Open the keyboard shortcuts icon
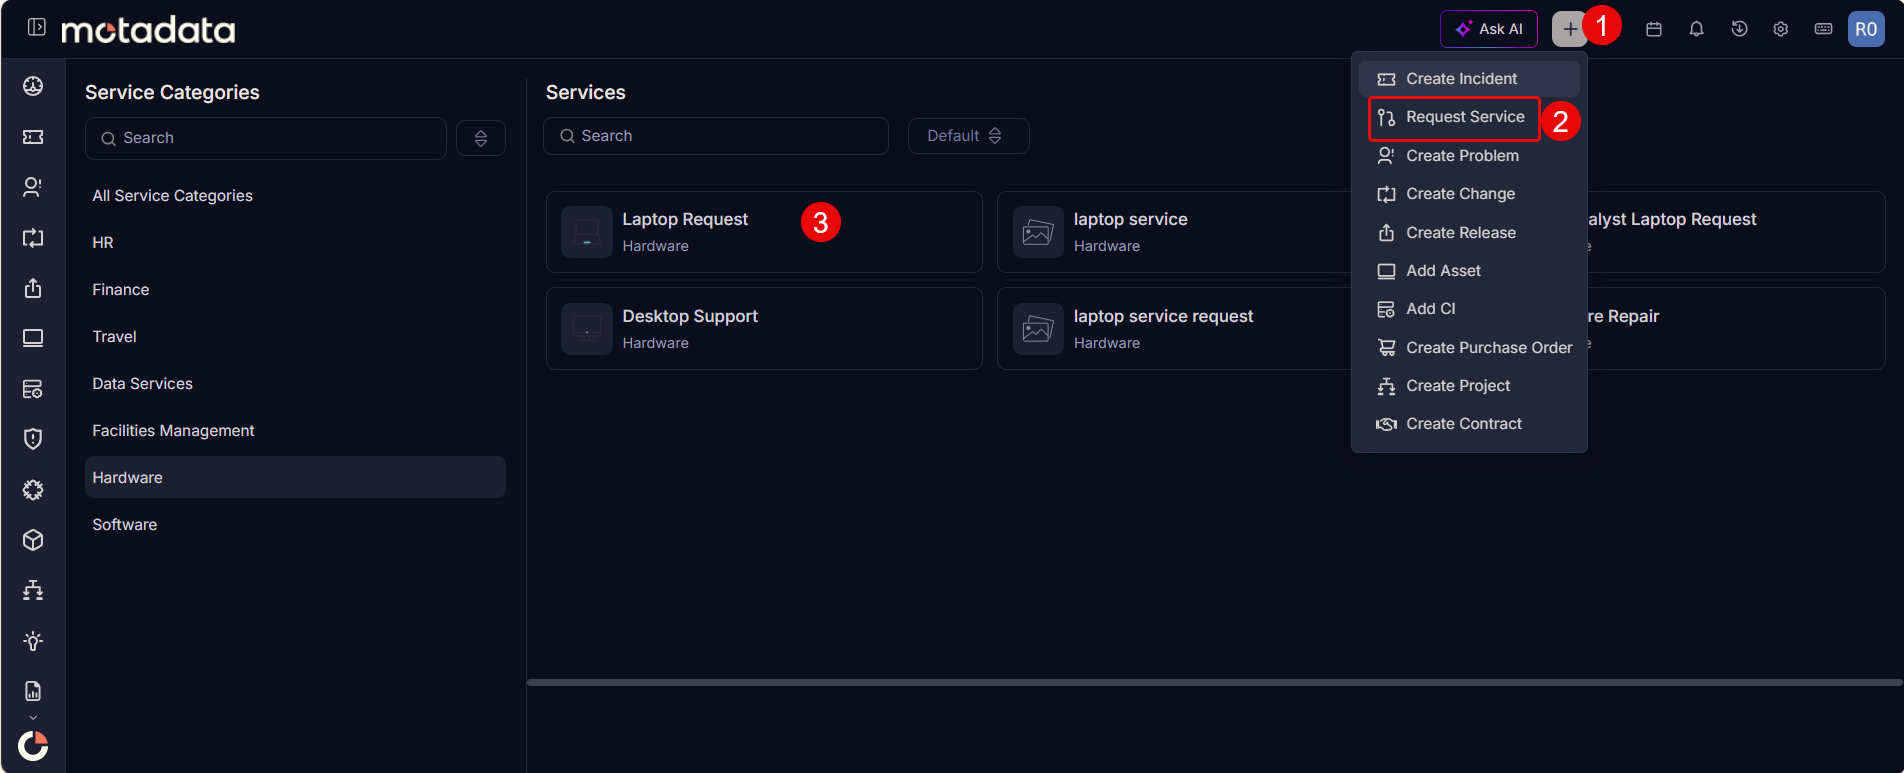The image size is (1904, 773). tap(1824, 29)
